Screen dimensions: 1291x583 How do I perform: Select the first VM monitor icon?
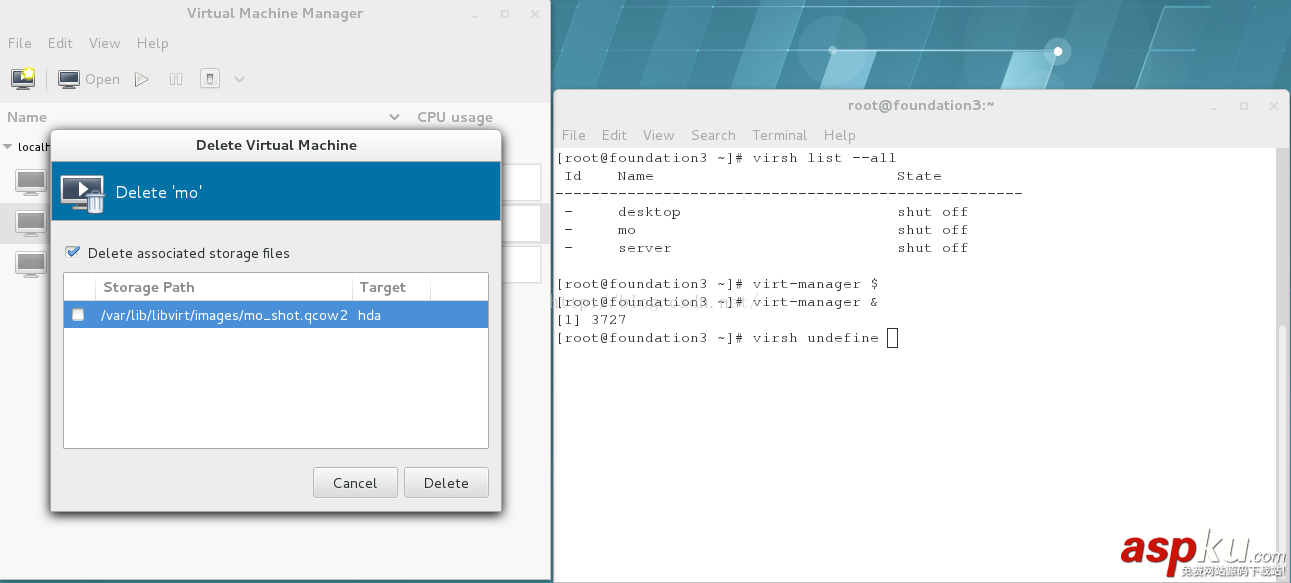point(31,182)
